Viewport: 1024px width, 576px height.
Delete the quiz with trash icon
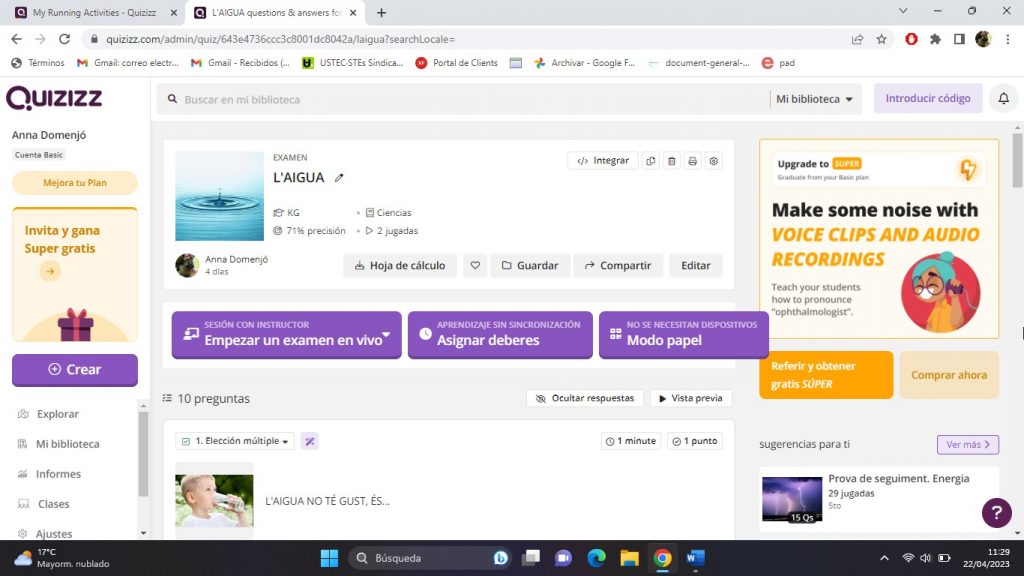click(x=672, y=161)
